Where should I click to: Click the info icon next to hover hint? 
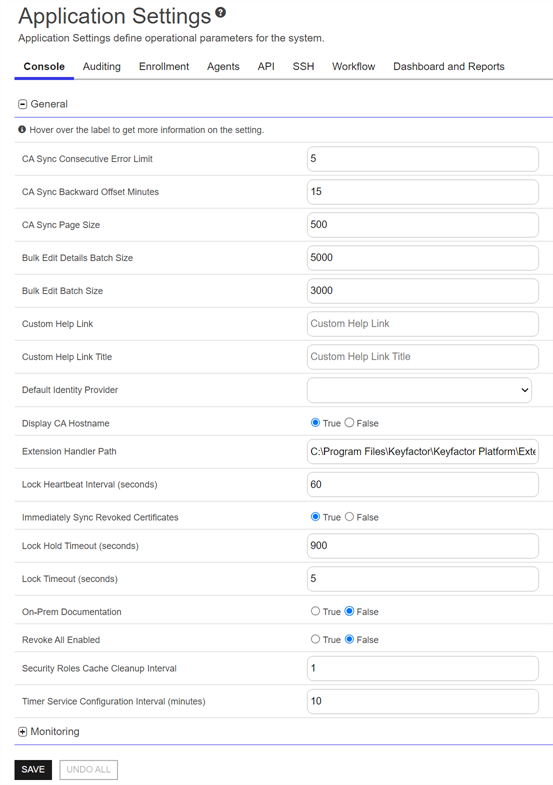tap(22, 130)
